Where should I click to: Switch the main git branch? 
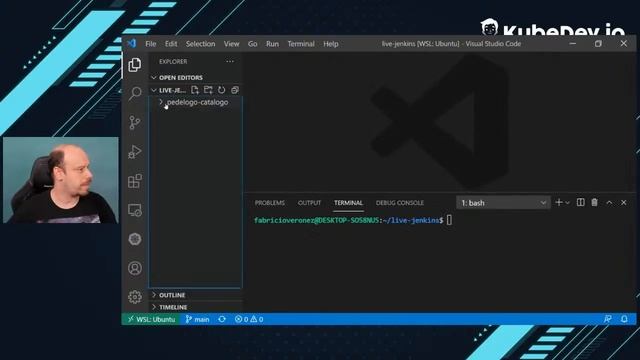tap(198, 319)
